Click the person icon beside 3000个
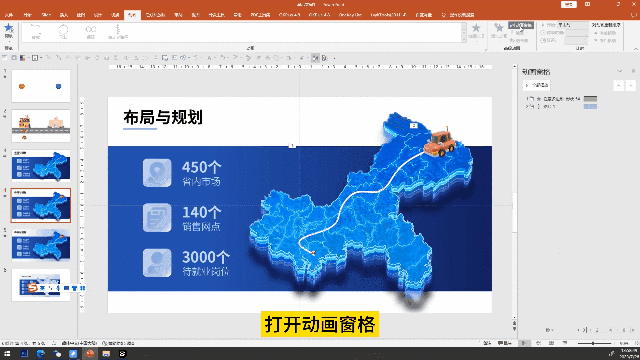The height and width of the screenshot is (360, 640). 157,263
